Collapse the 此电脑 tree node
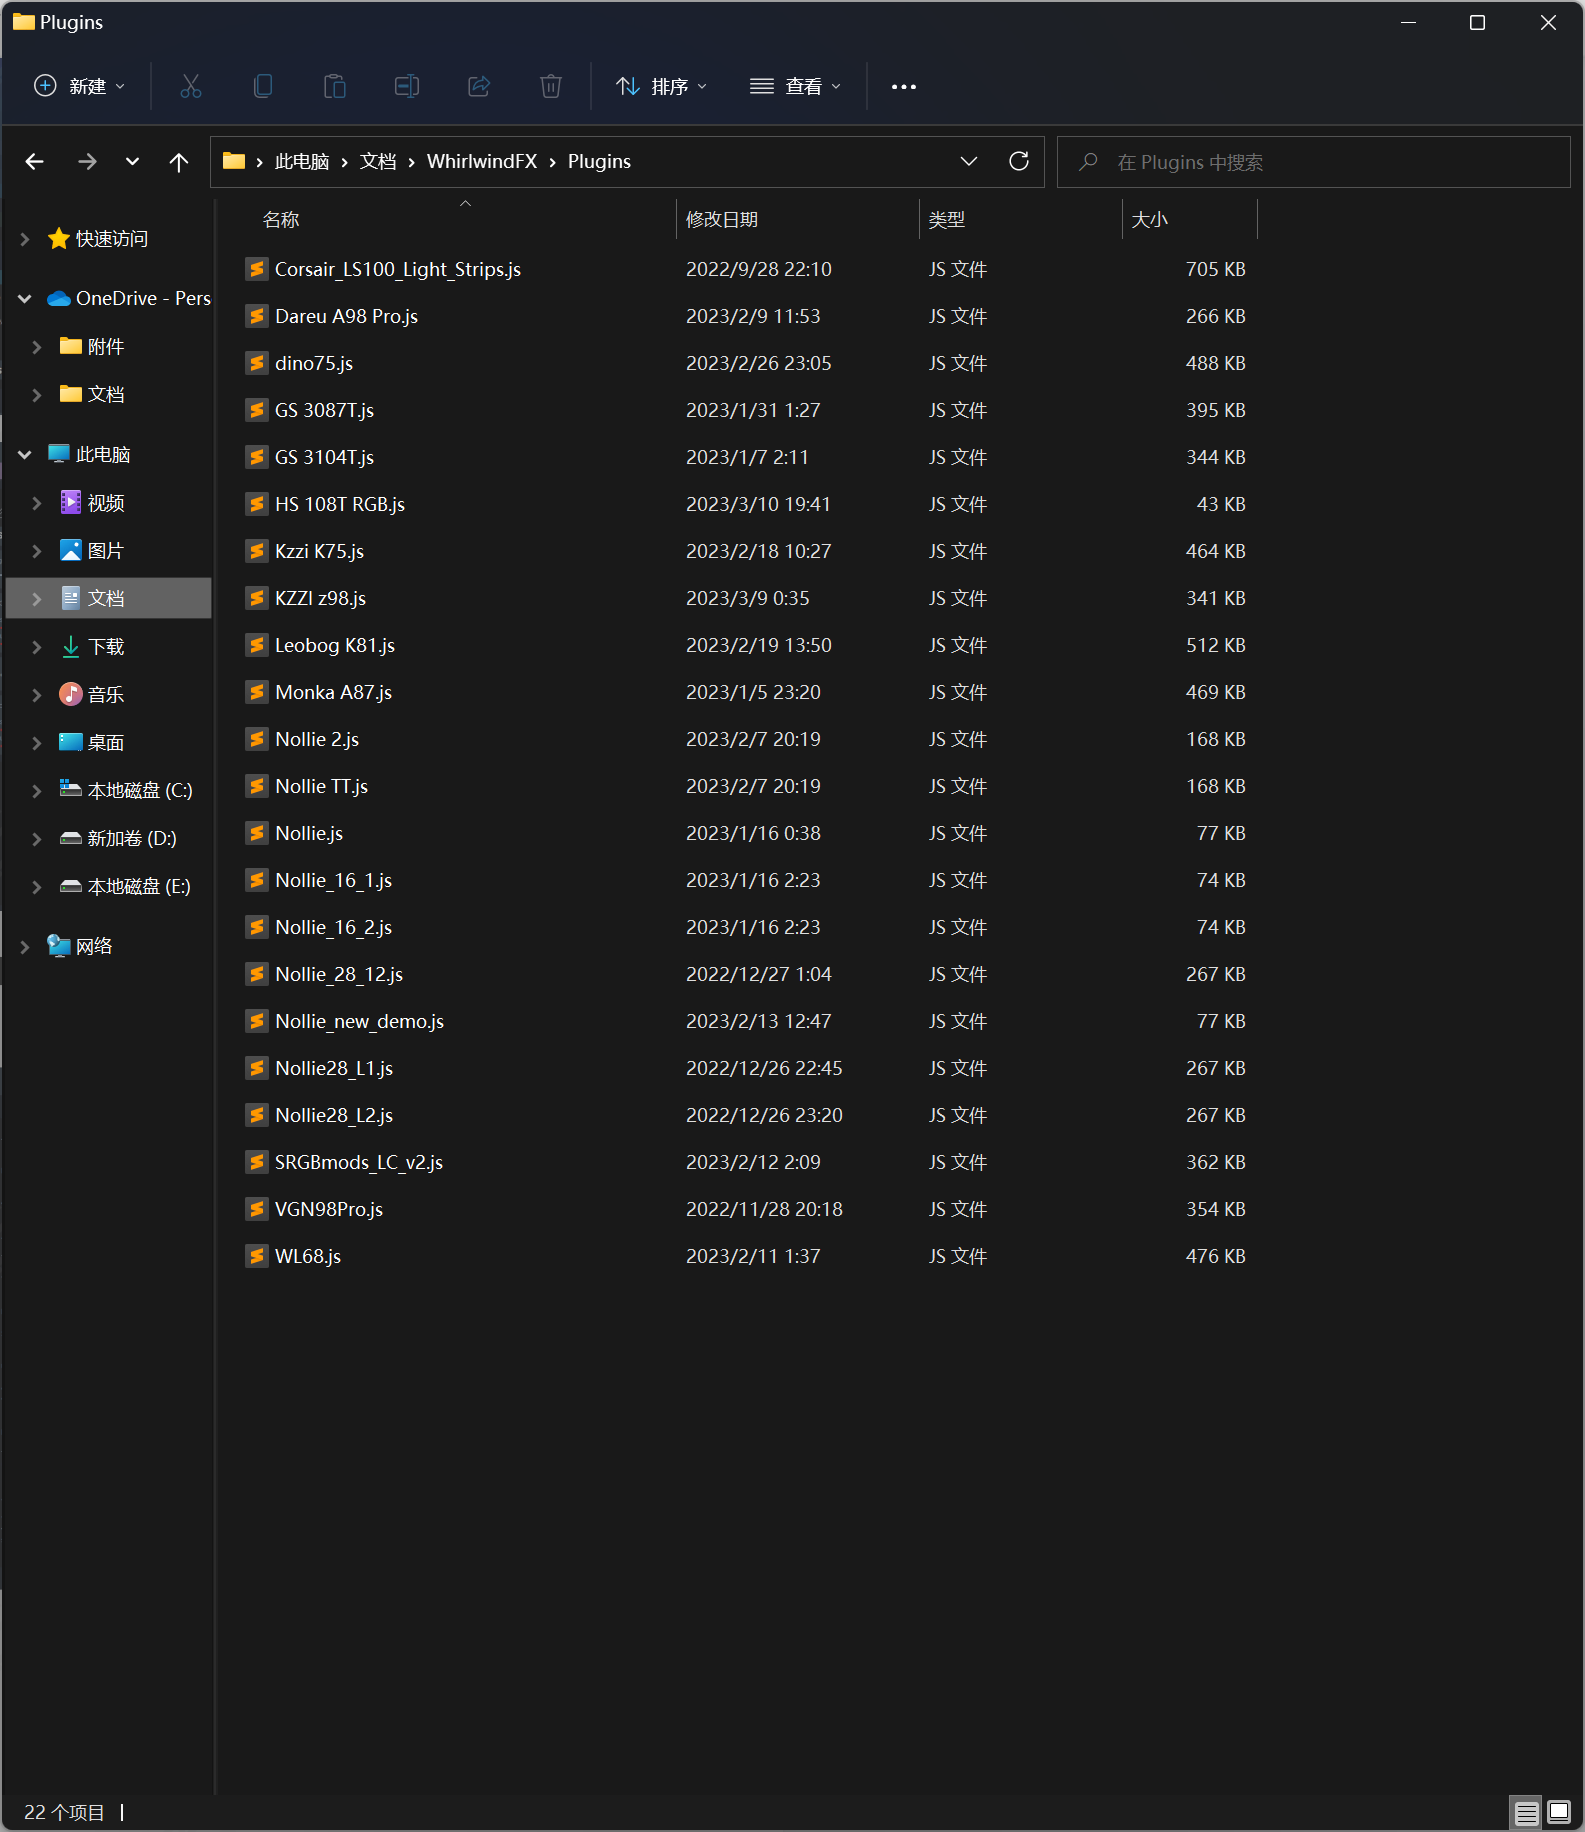This screenshot has width=1585, height=1832. point(25,455)
